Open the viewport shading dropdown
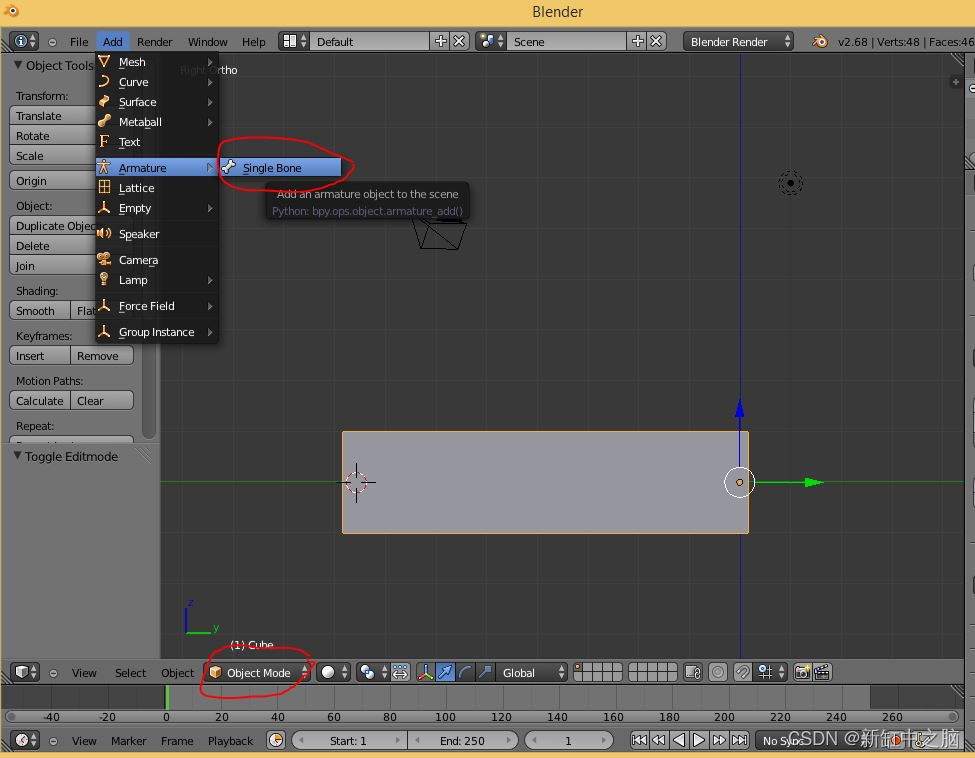975x758 pixels. click(x=334, y=672)
